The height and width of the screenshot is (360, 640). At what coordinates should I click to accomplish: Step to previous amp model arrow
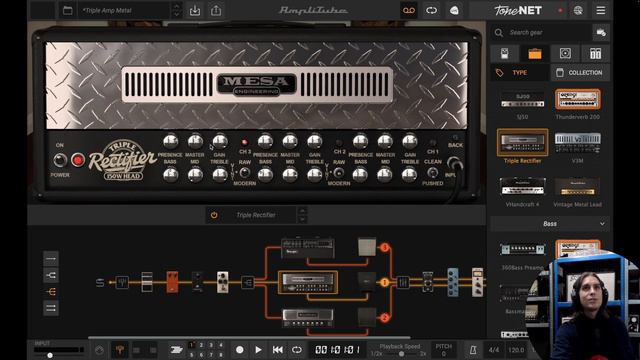coord(302,211)
